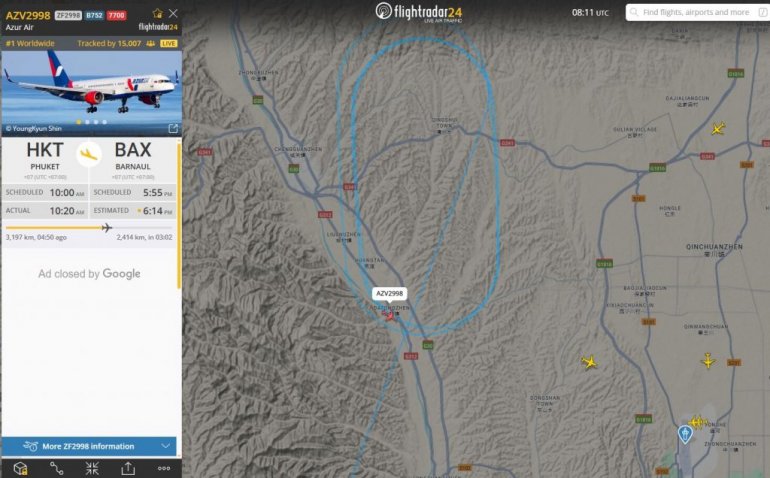Select the second photo carousel dot
The image size is (770, 478).
point(87,122)
